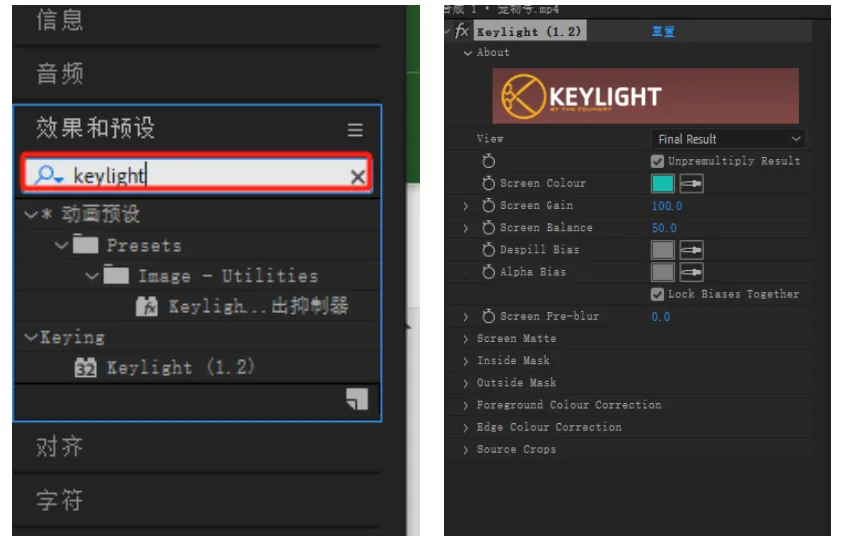Collapse the Image - Utilities folder

92,276
